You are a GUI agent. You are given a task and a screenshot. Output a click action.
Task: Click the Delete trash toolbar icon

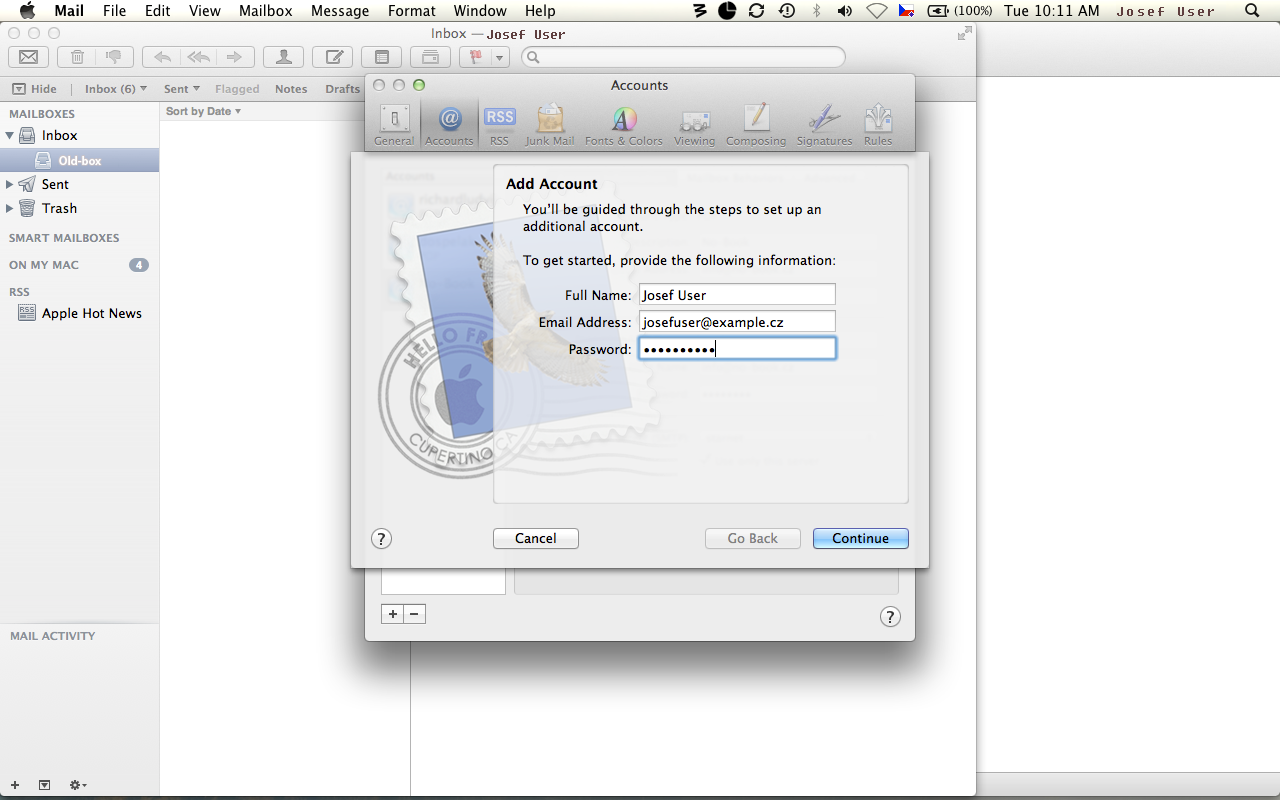pyautogui.click(x=77, y=57)
